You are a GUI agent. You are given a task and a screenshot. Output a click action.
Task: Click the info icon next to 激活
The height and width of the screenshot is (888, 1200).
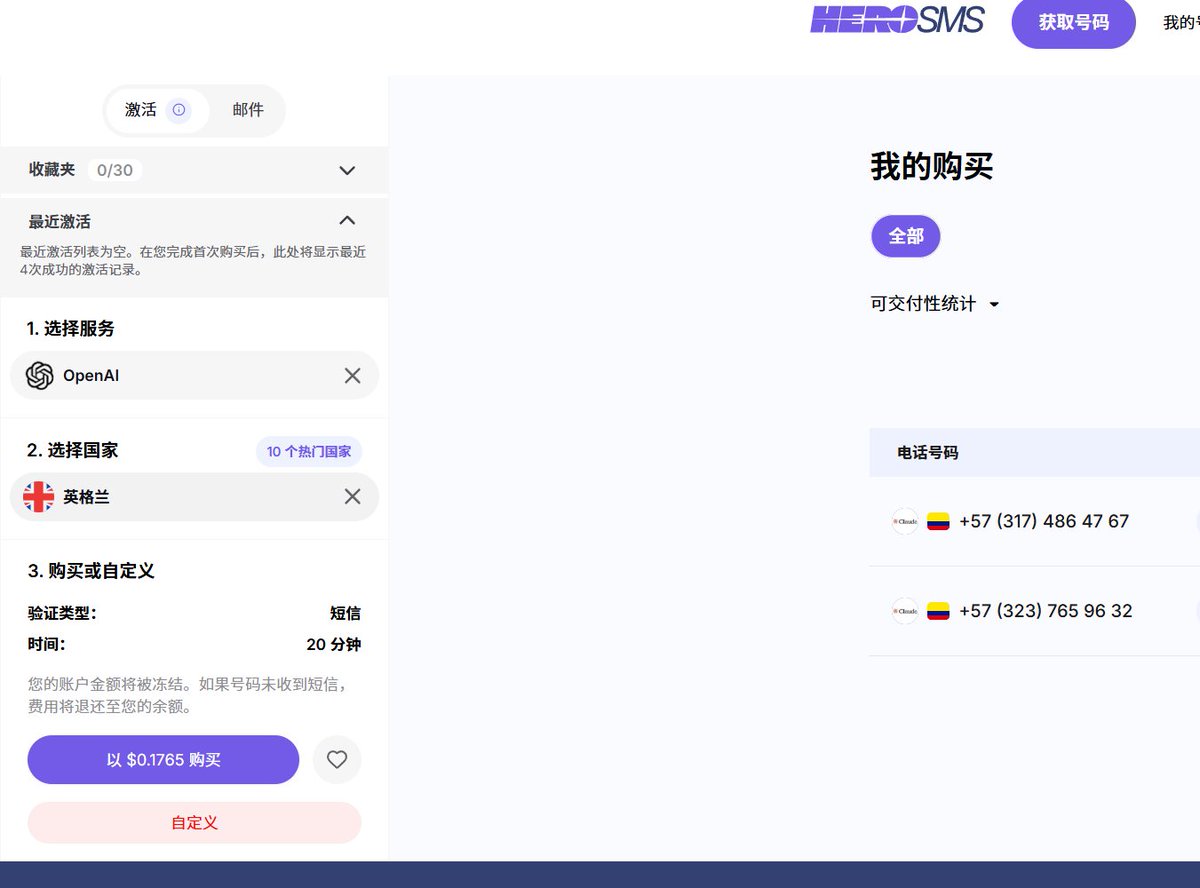[x=178, y=110]
